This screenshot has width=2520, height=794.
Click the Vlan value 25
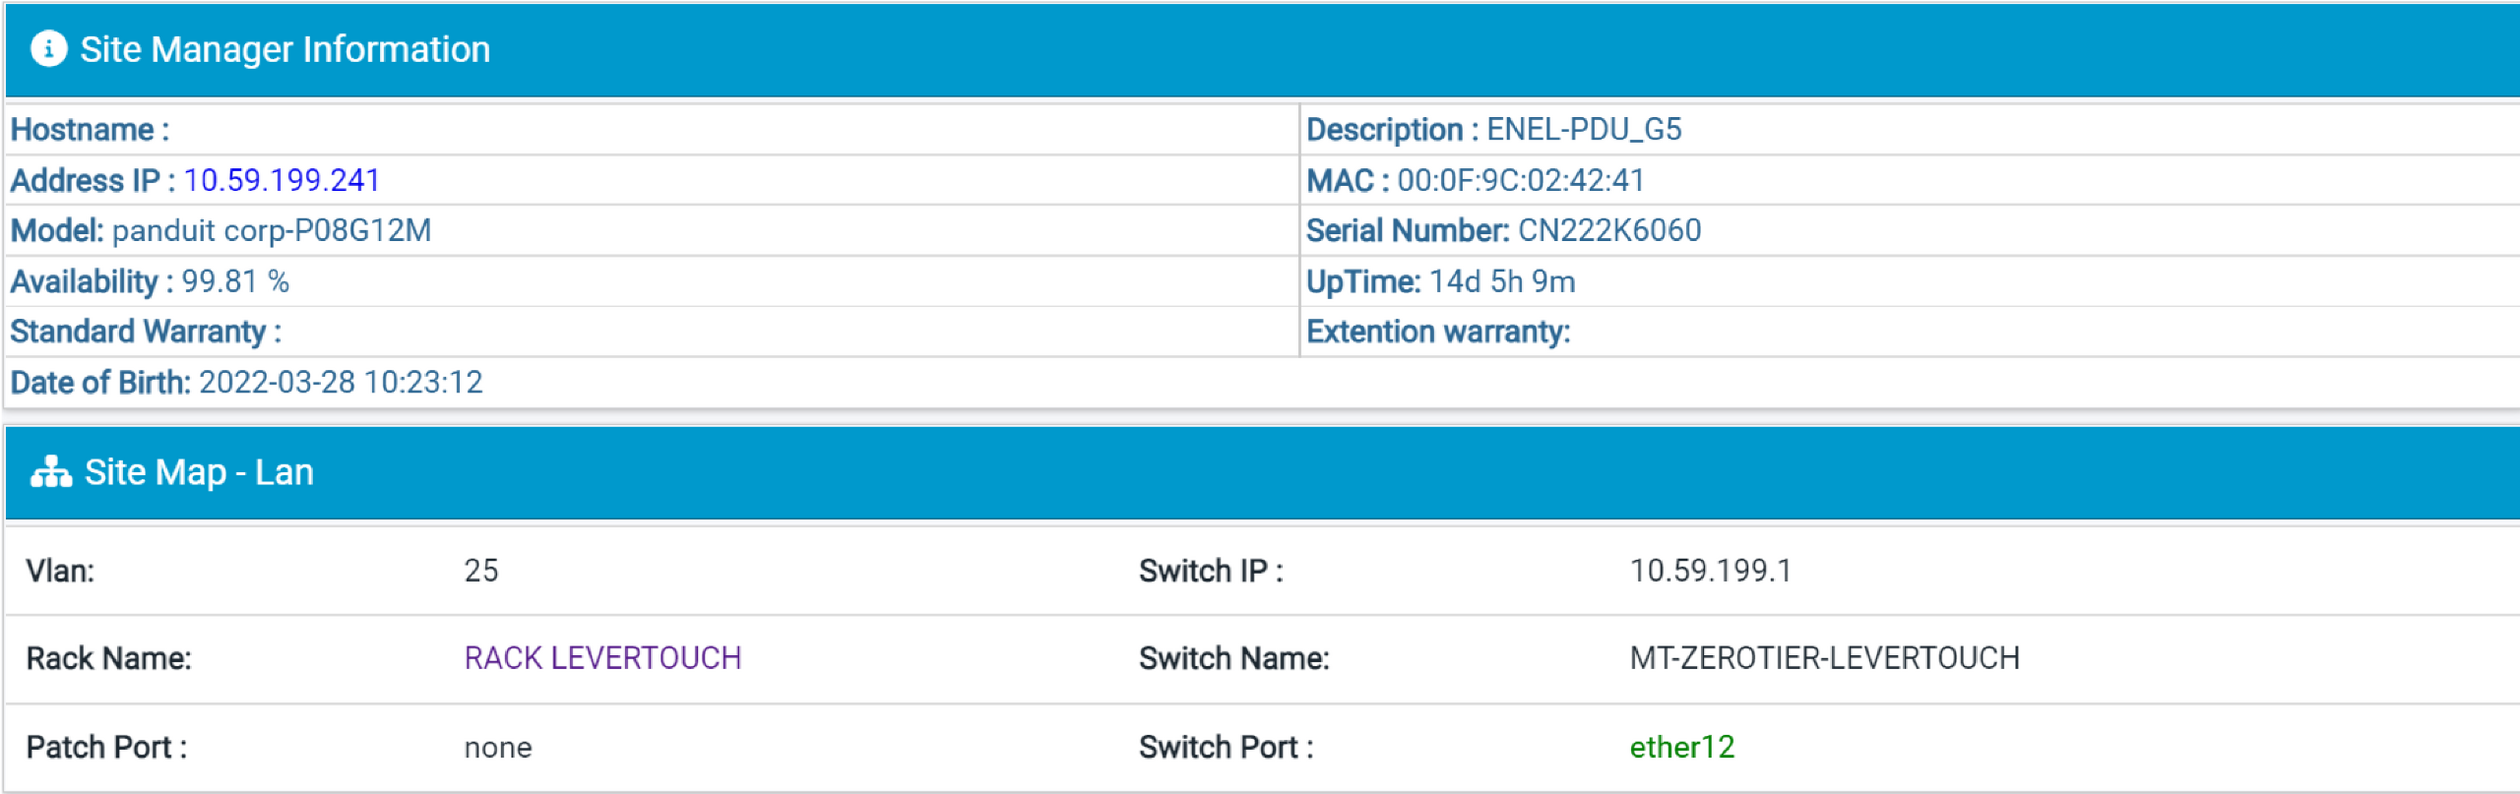coord(481,571)
